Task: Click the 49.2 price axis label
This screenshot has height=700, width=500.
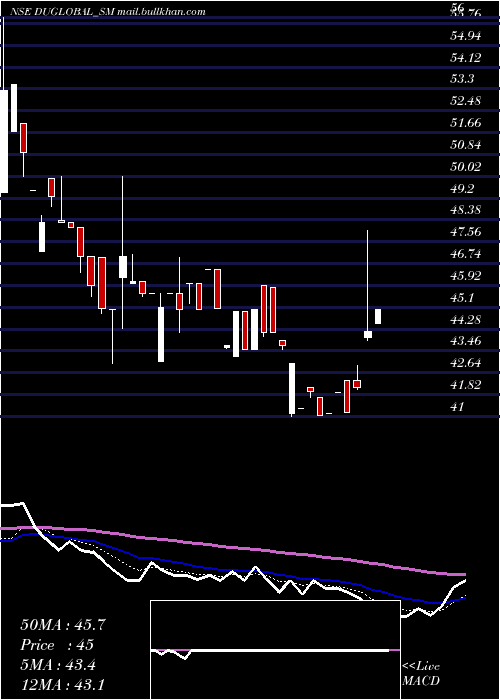Action: point(462,188)
